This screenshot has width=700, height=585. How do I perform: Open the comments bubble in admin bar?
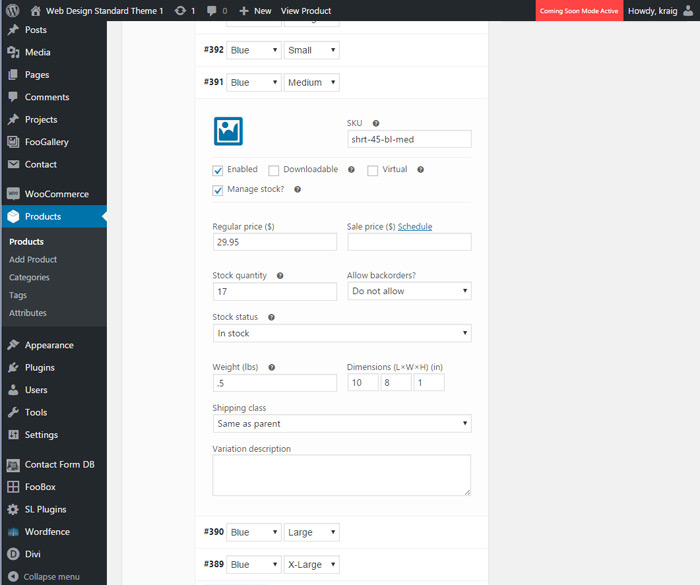tap(212, 11)
